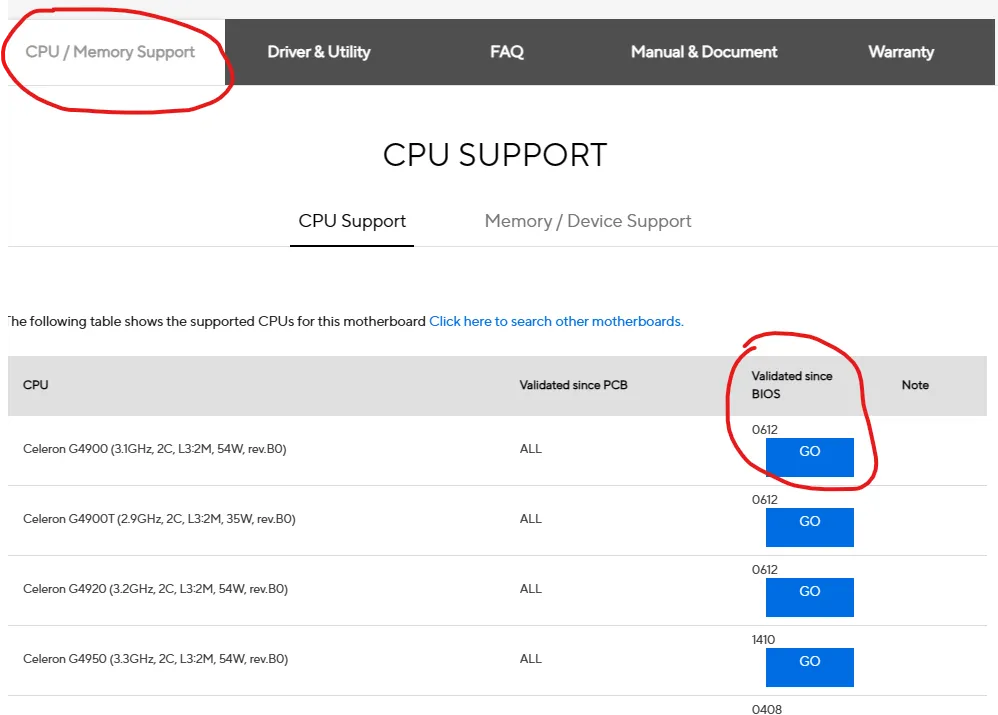998x715 pixels.
Task: Open the FAQ section
Action: pos(507,51)
